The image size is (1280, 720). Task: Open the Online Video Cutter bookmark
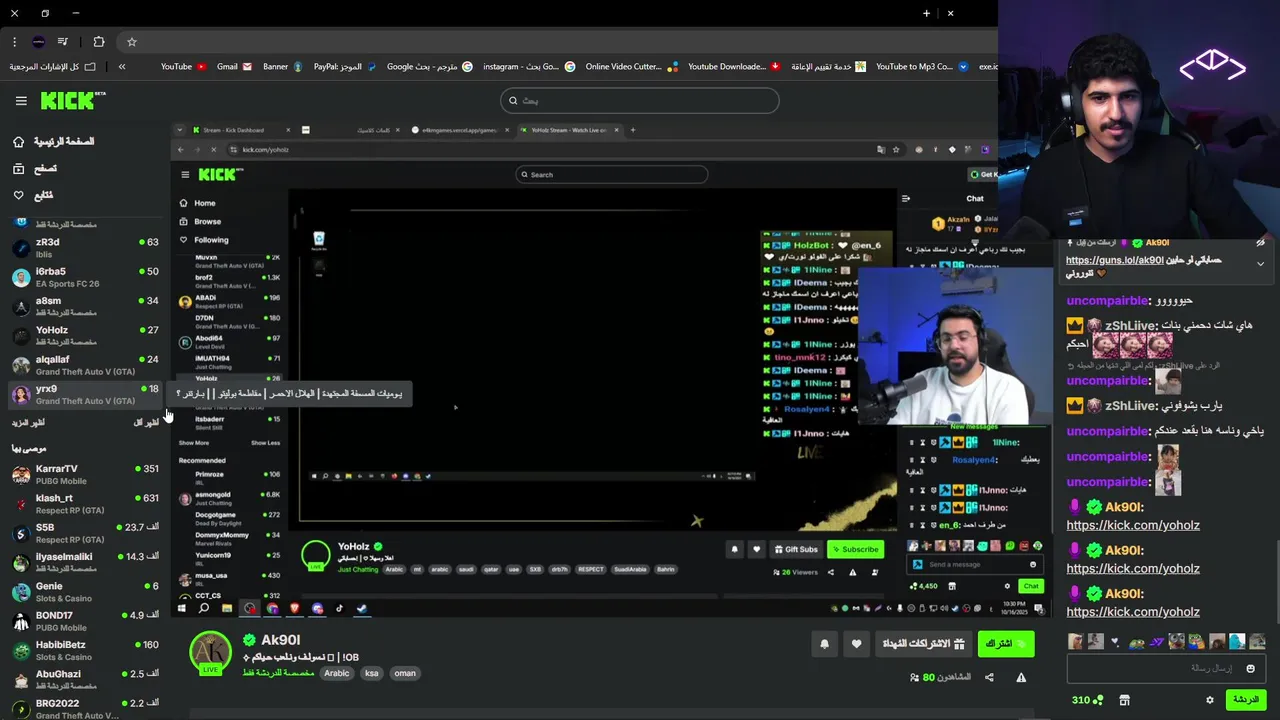tap(631, 67)
